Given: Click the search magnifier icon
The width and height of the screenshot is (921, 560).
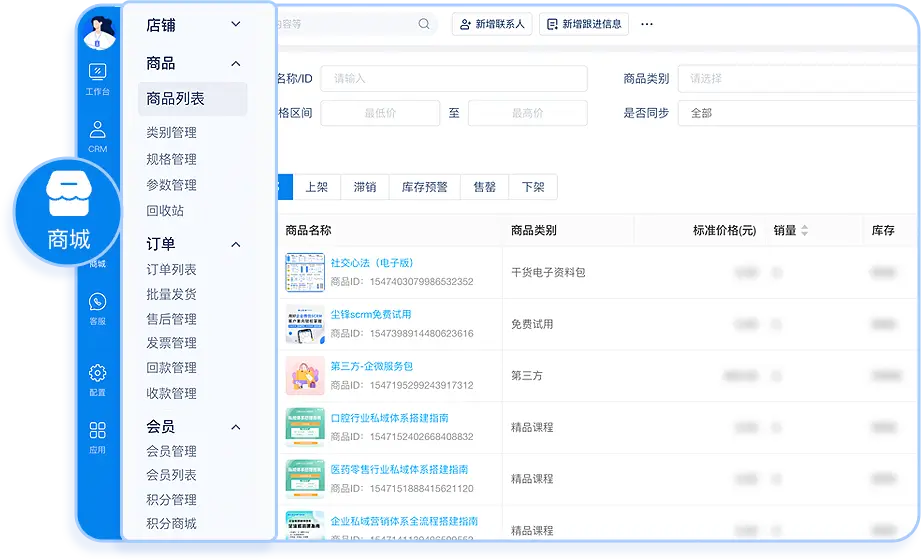Looking at the screenshot, I should 424,24.
